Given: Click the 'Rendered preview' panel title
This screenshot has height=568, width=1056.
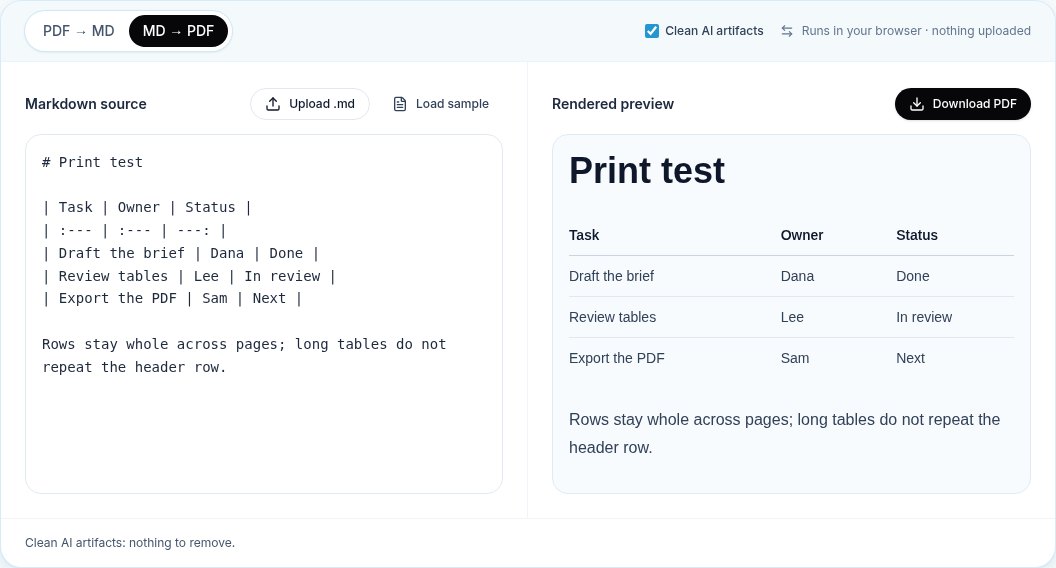Looking at the screenshot, I should click(613, 104).
